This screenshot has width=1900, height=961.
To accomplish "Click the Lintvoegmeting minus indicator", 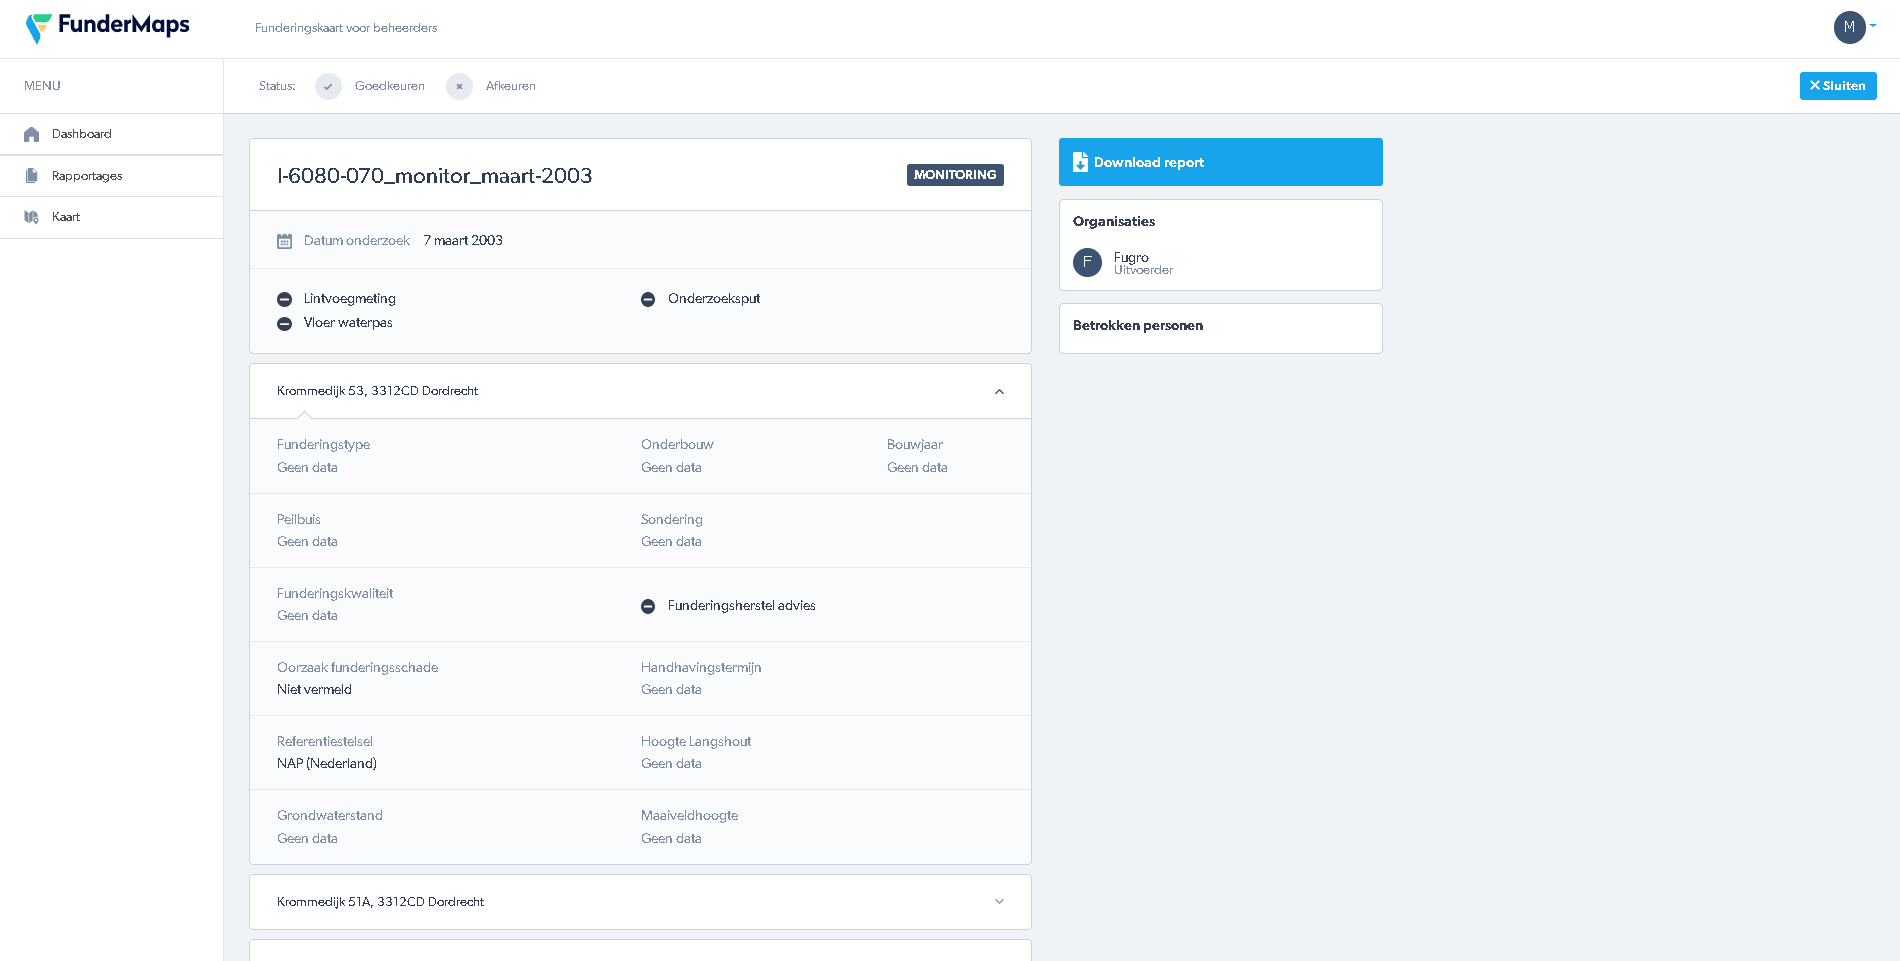I will [285, 299].
